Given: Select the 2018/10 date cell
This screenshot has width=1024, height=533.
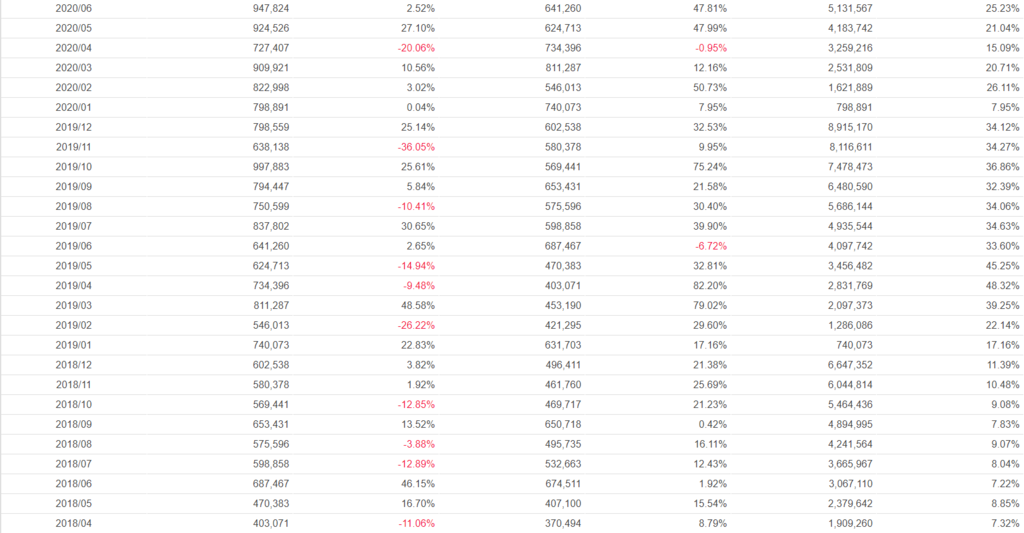Looking at the screenshot, I should click(x=73, y=404).
